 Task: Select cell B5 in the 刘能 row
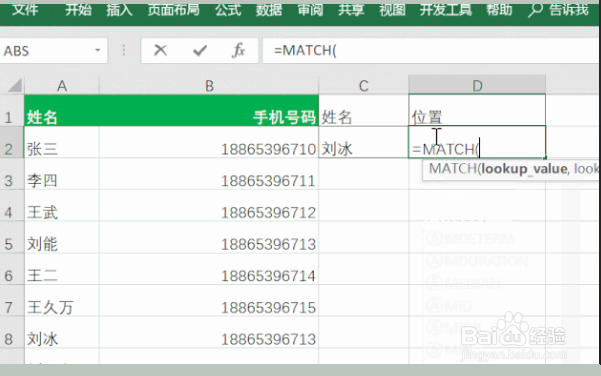[209, 237]
